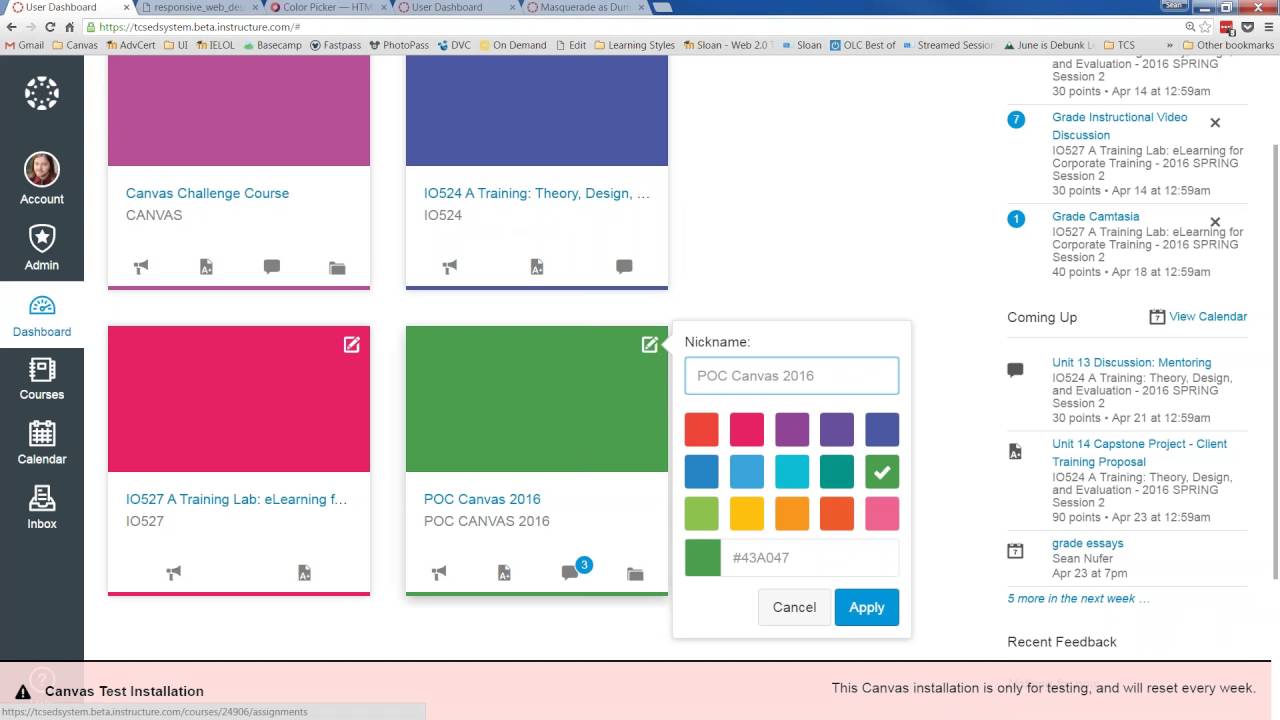Open the Canvas Challenge Course title link
The height and width of the screenshot is (720, 1280).
point(207,193)
